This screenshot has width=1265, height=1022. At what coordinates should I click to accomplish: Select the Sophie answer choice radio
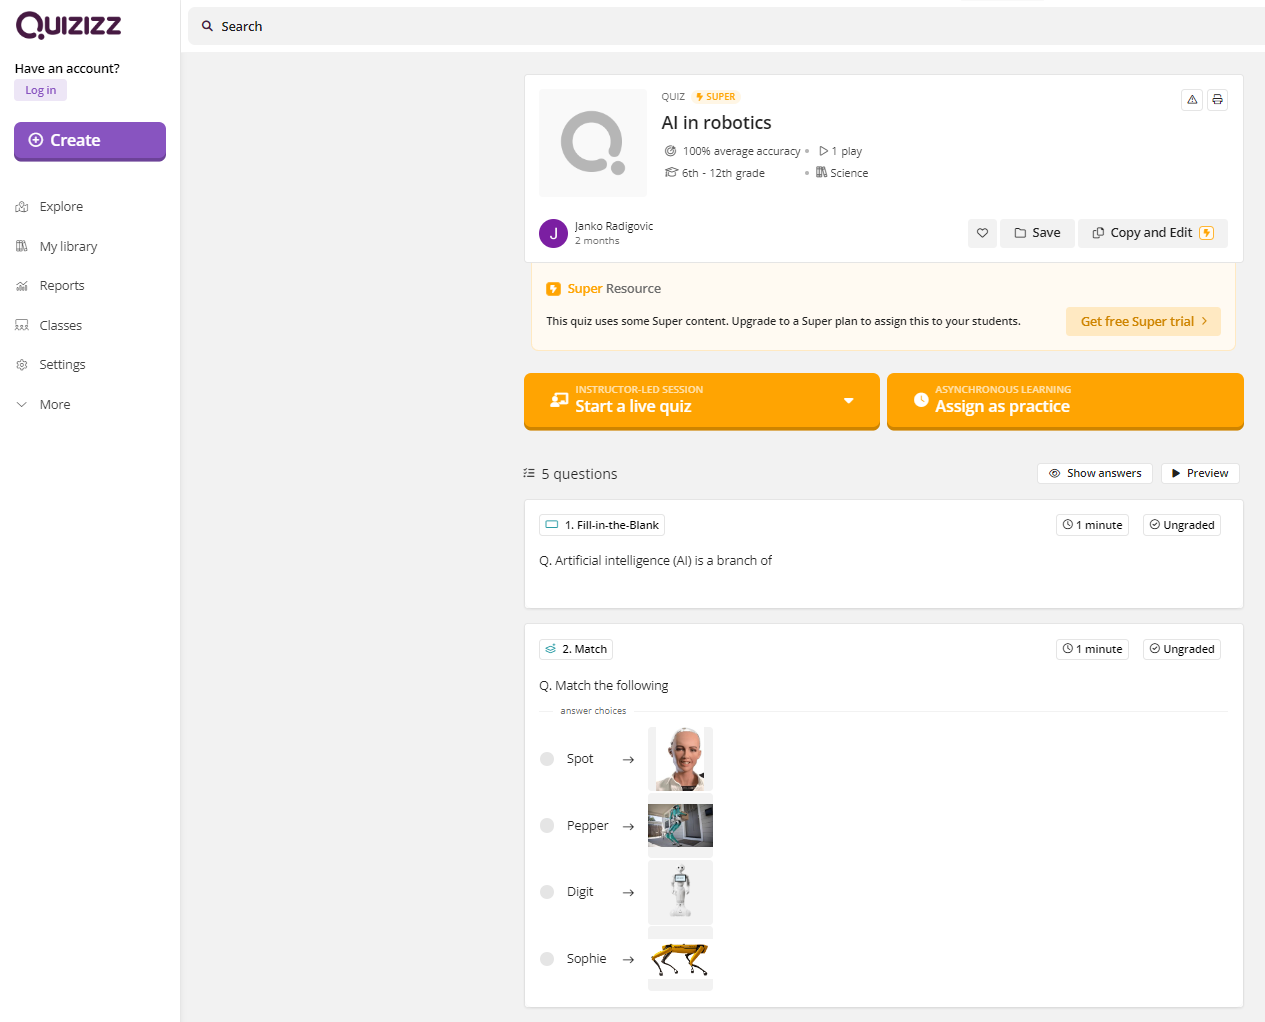547,959
